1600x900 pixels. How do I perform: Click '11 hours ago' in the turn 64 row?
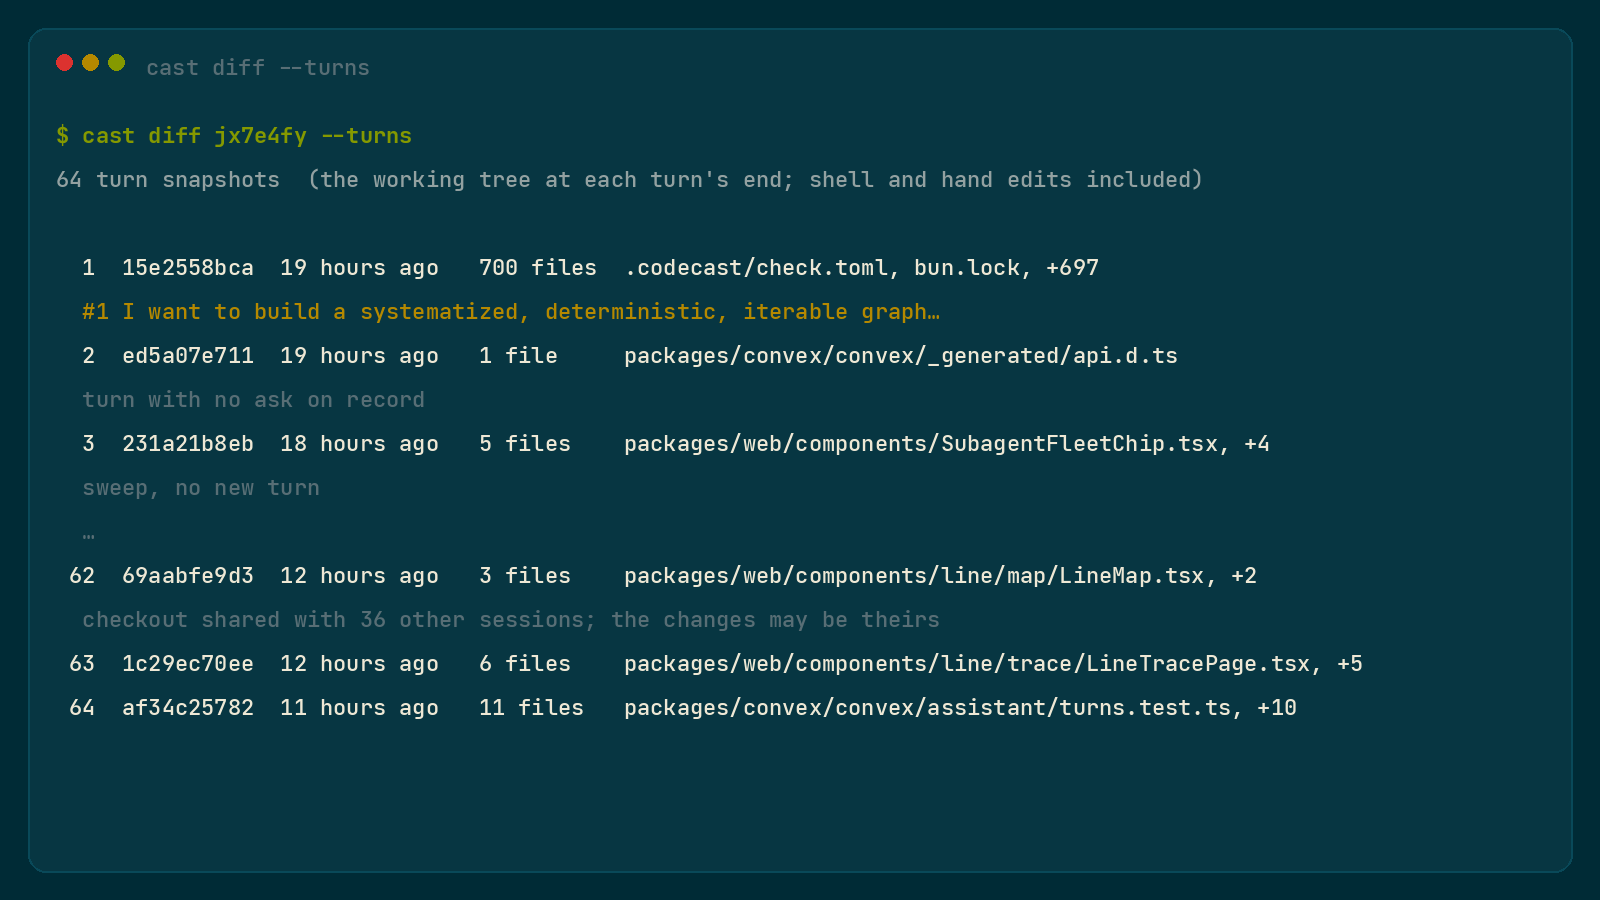tap(359, 708)
